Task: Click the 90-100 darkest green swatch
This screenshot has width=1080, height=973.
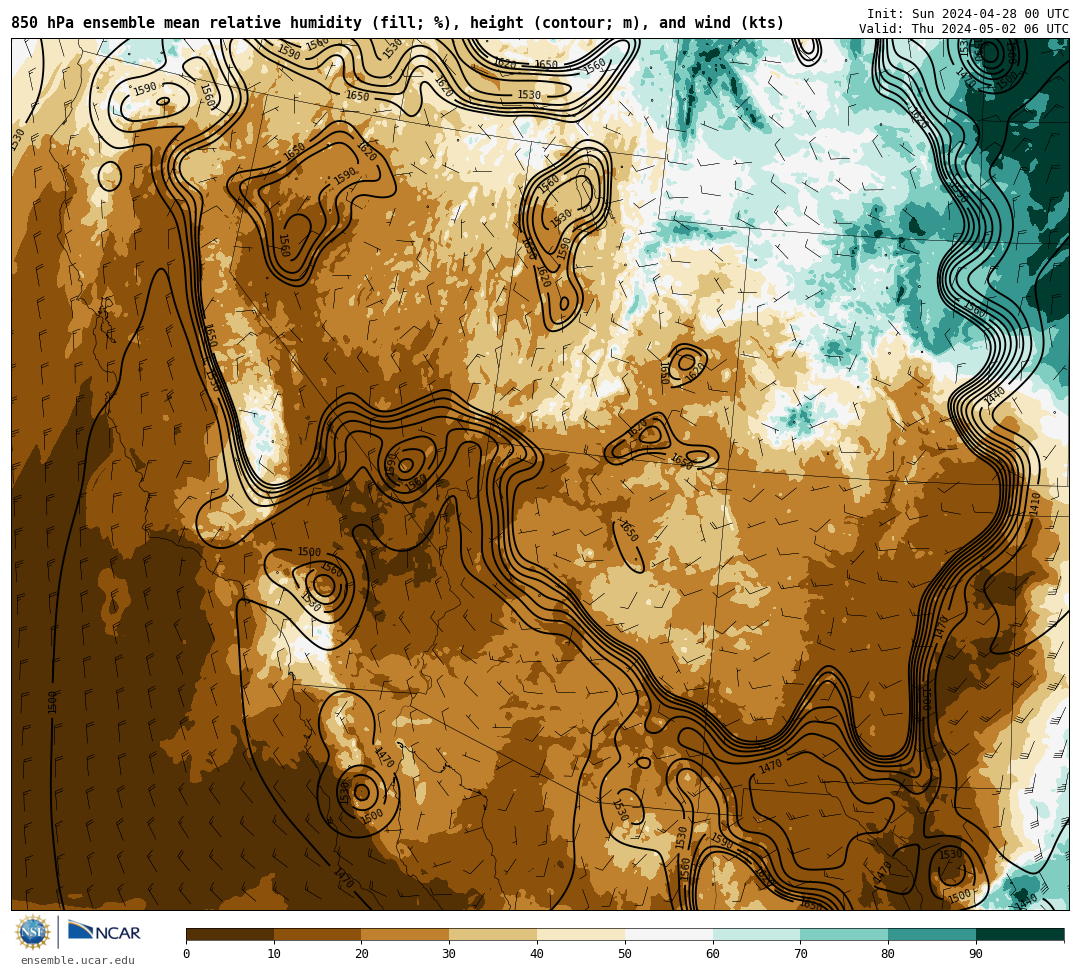Action: 1020,934
